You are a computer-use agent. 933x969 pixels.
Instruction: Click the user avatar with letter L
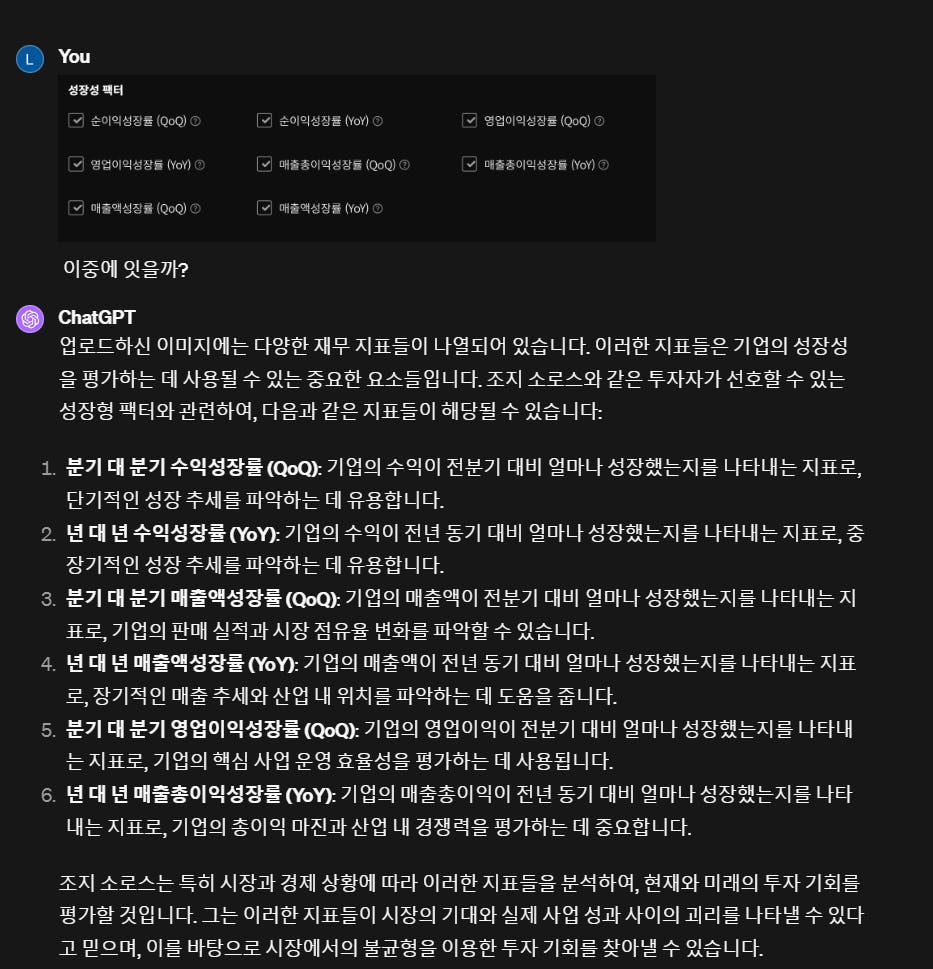[30, 59]
